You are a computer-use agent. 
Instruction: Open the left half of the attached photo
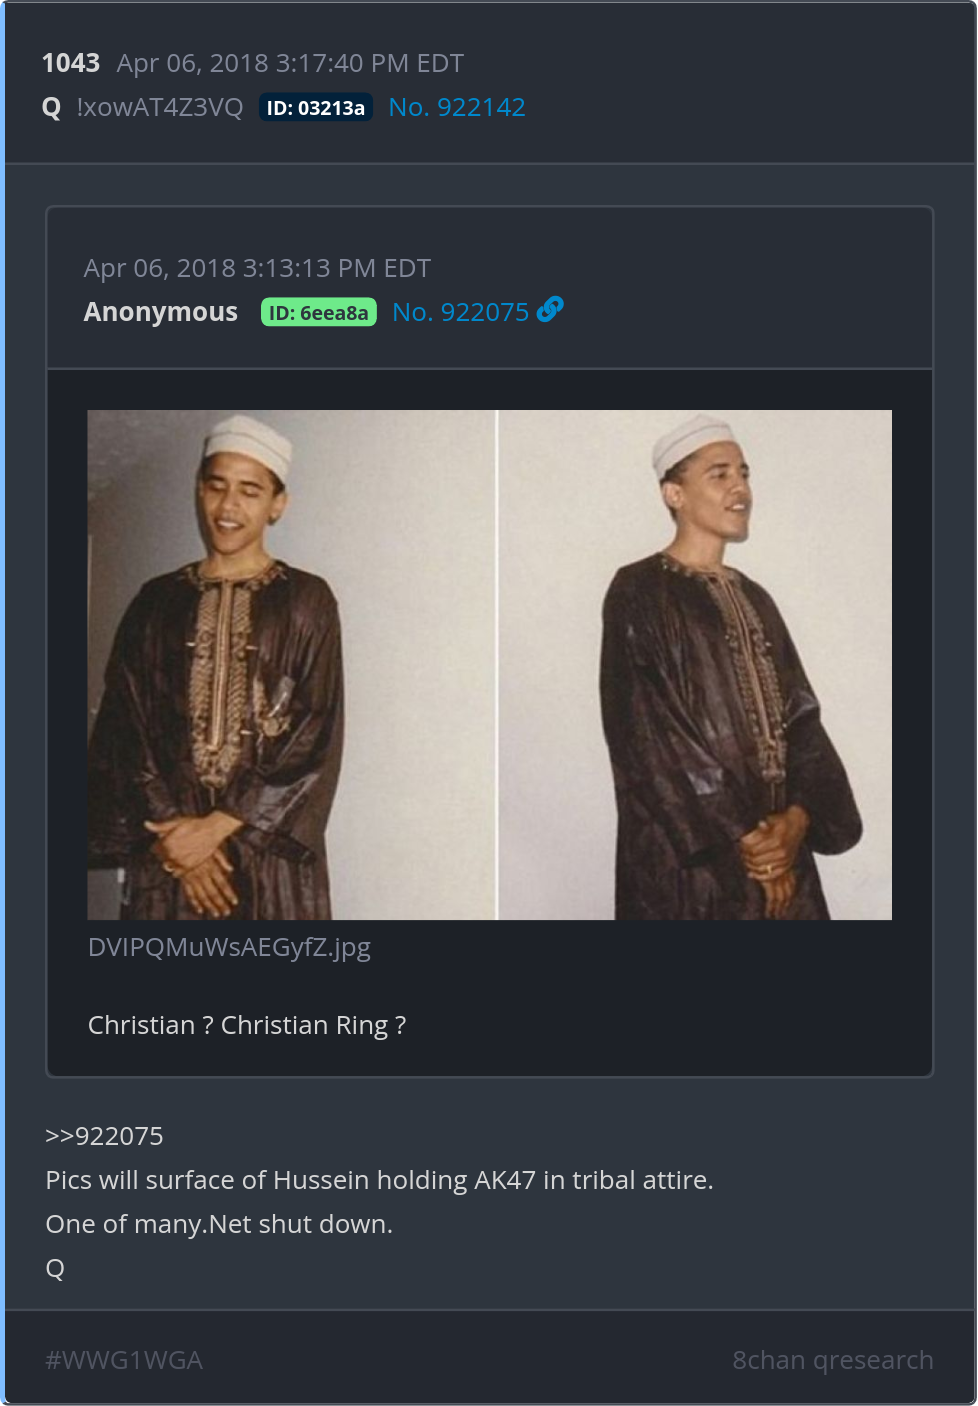click(291, 665)
